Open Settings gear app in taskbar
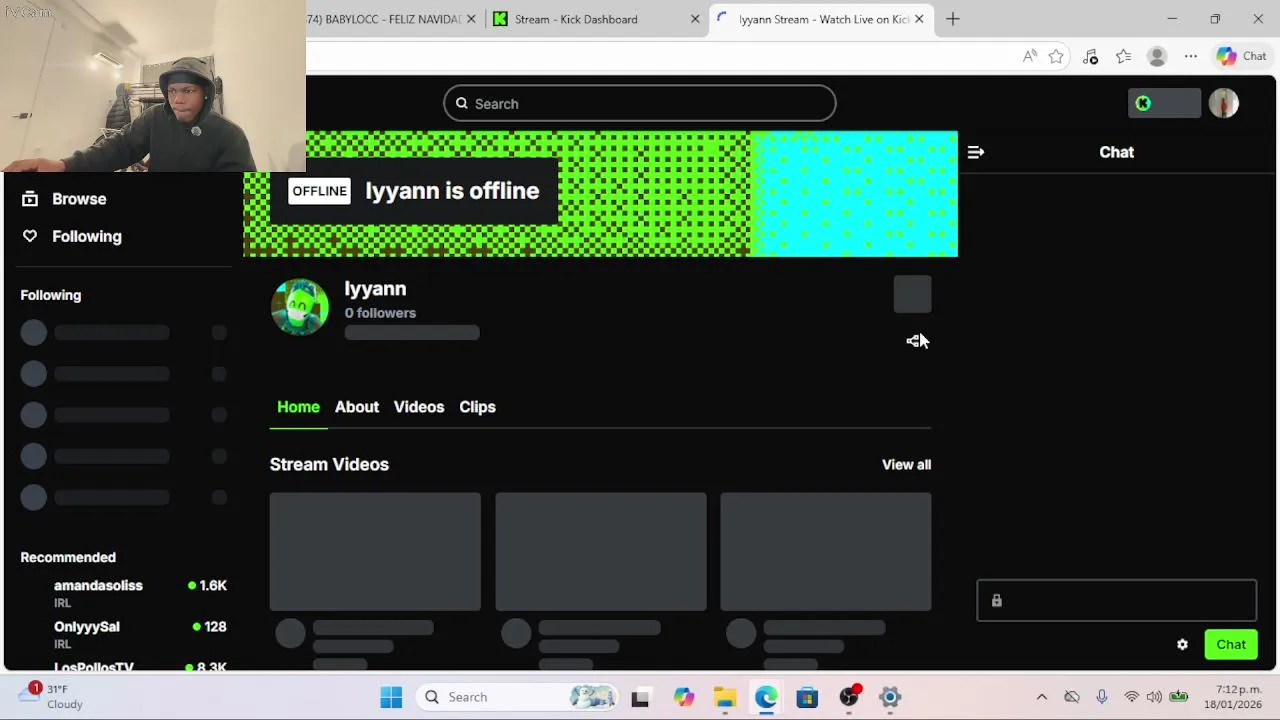The image size is (1280, 720). [890, 697]
